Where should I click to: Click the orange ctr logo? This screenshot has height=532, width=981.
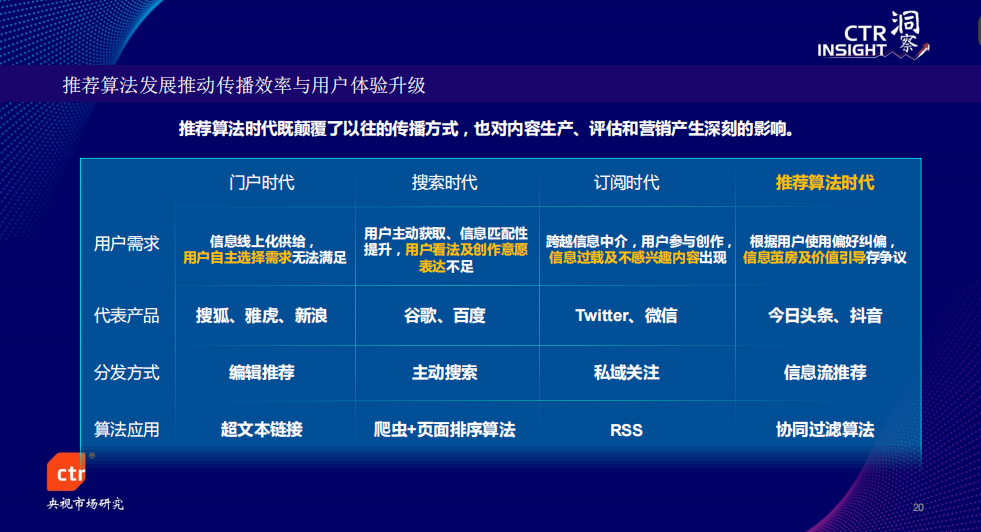(66, 472)
